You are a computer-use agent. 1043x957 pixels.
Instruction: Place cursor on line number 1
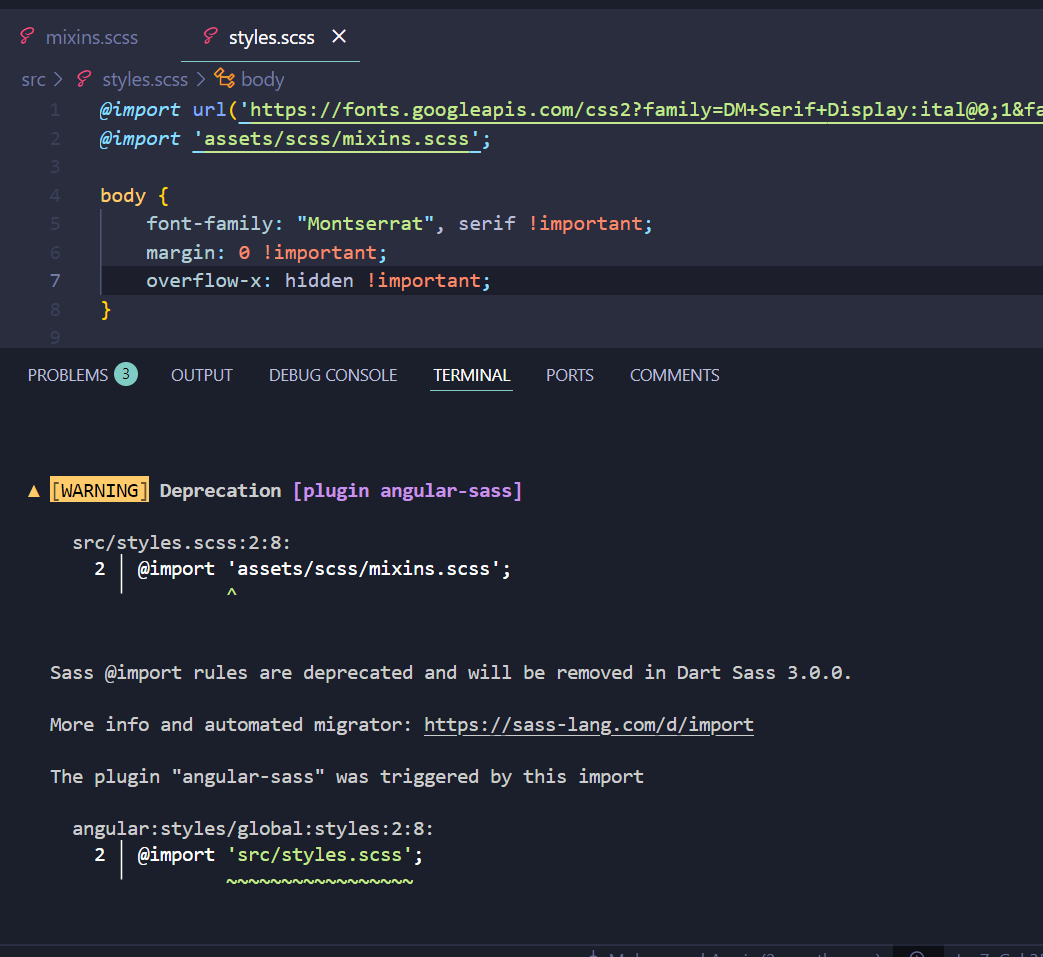55,110
